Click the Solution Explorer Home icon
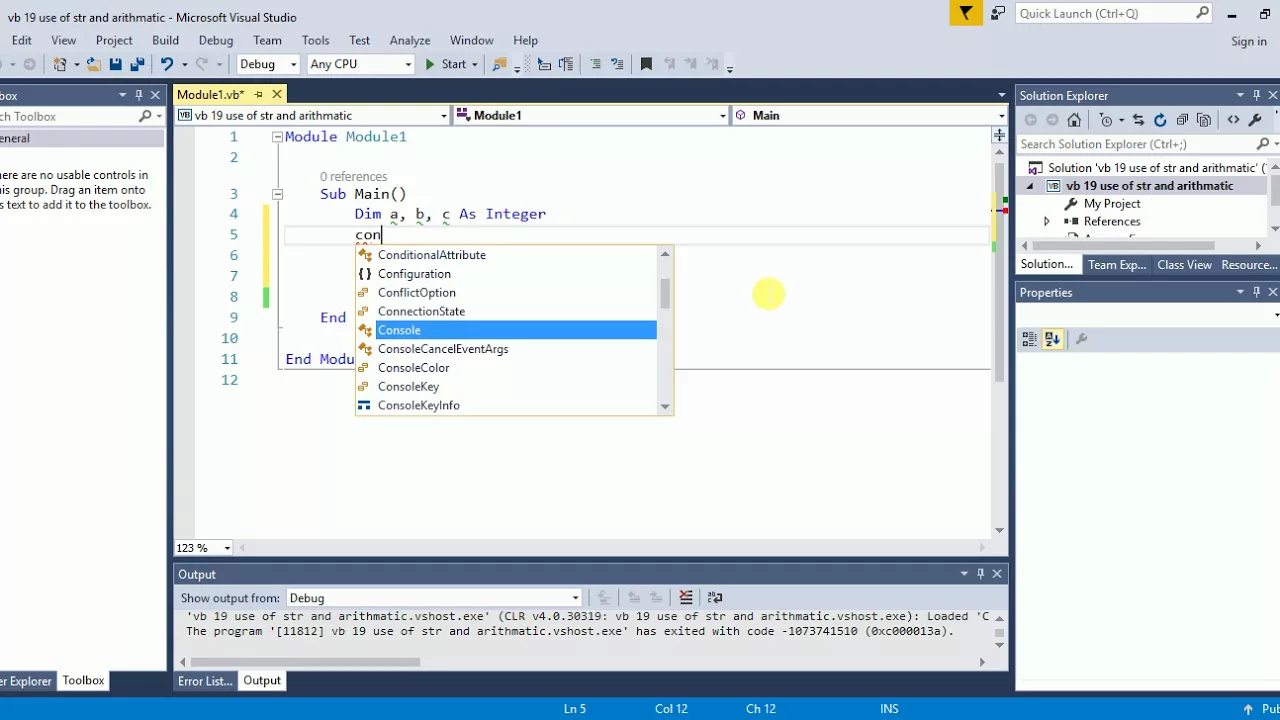 click(1074, 120)
